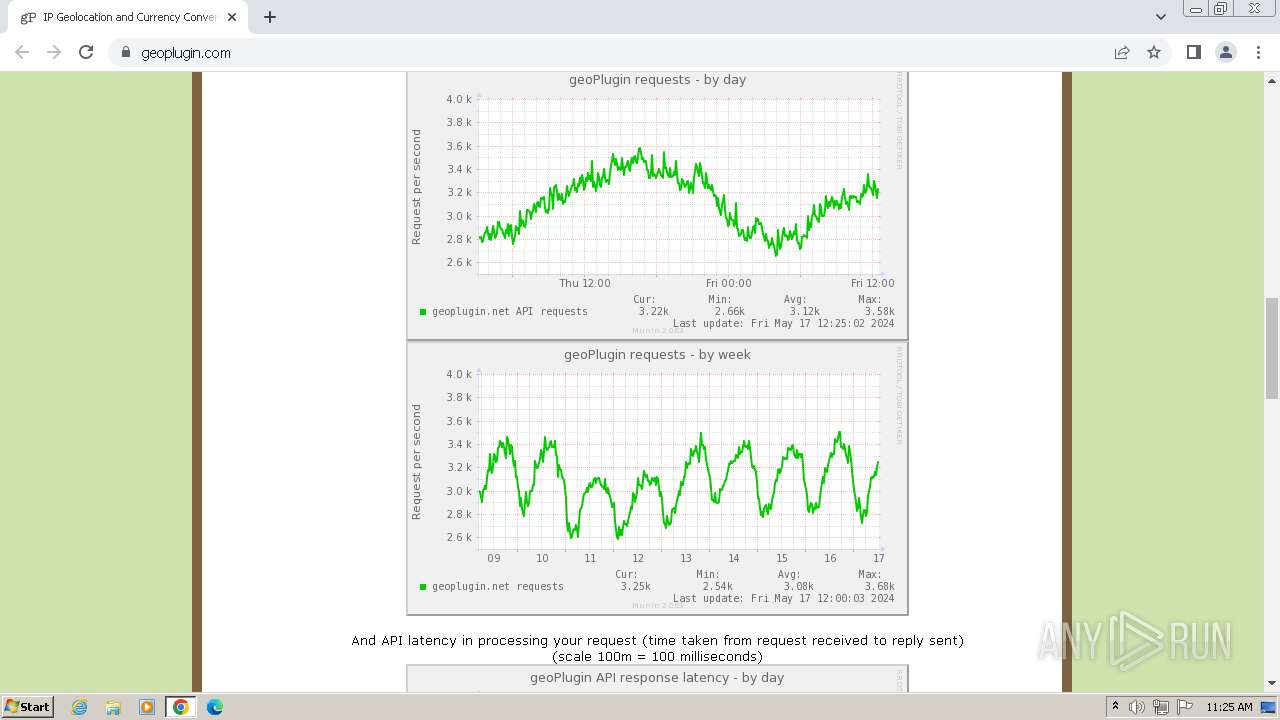1280x720 pixels.
Task: Click the vertical scrollbar thumb
Action: coord(1271,348)
